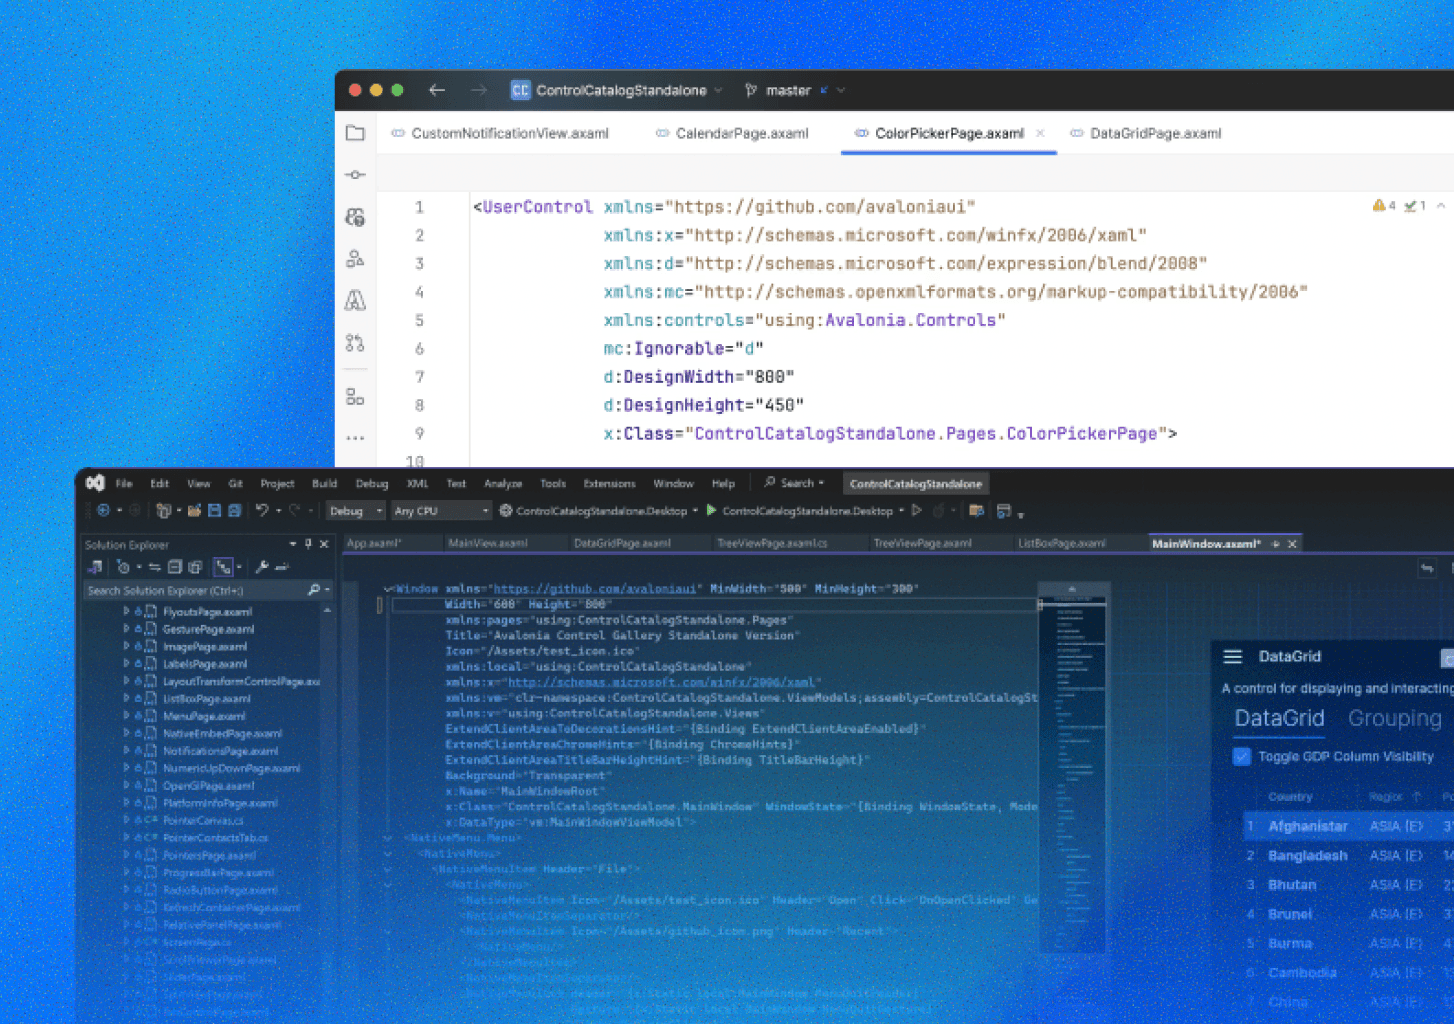This screenshot has width=1454, height=1024.
Task: Click the Save icon in Visual Studio toolbar
Action: click(214, 511)
